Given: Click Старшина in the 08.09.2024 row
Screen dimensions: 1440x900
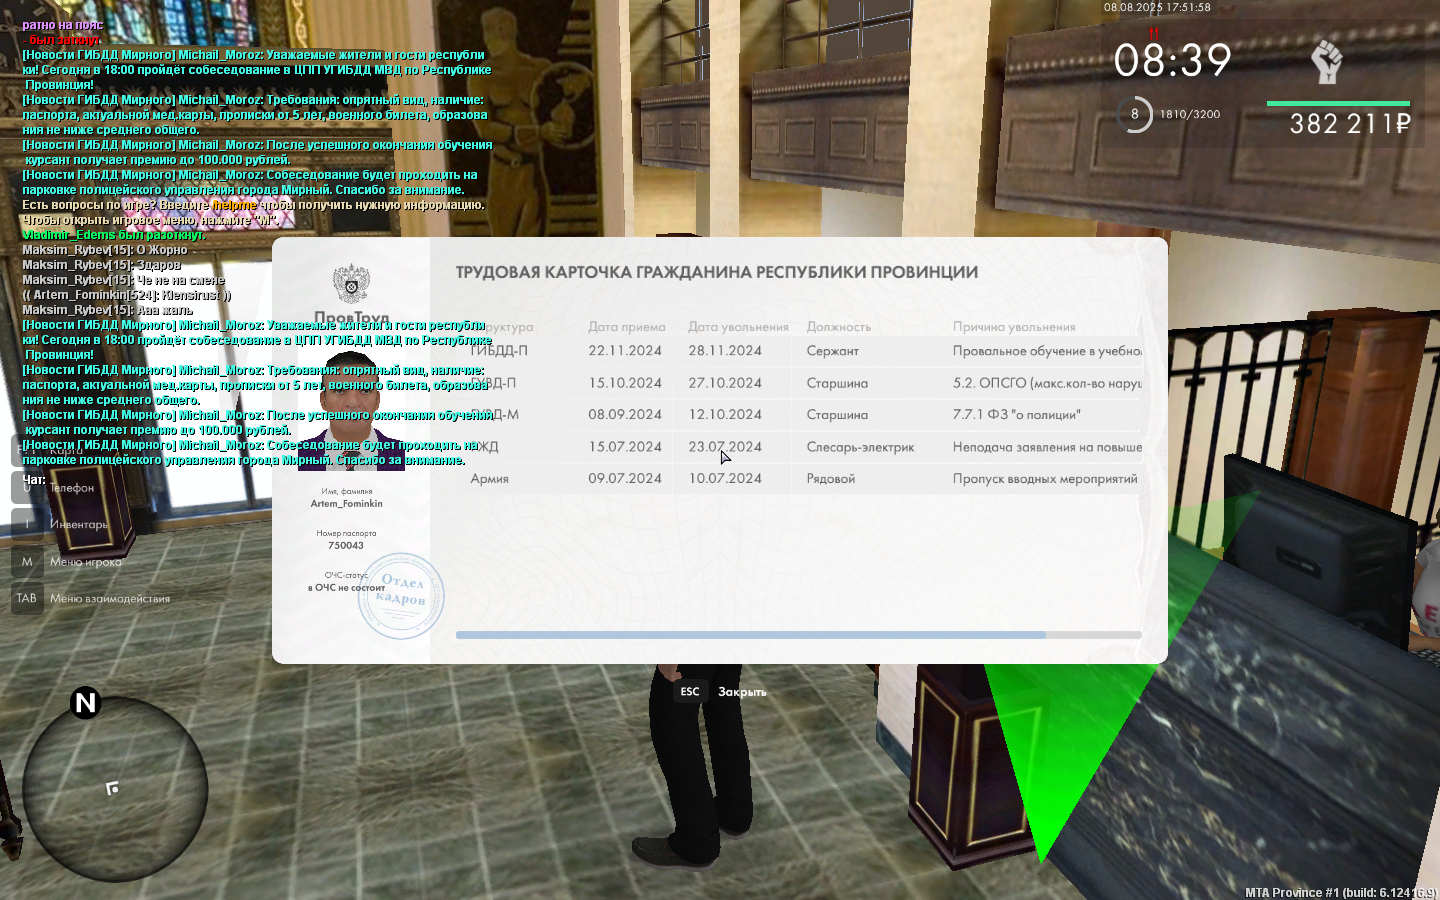Looking at the screenshot, I should 838,415.
